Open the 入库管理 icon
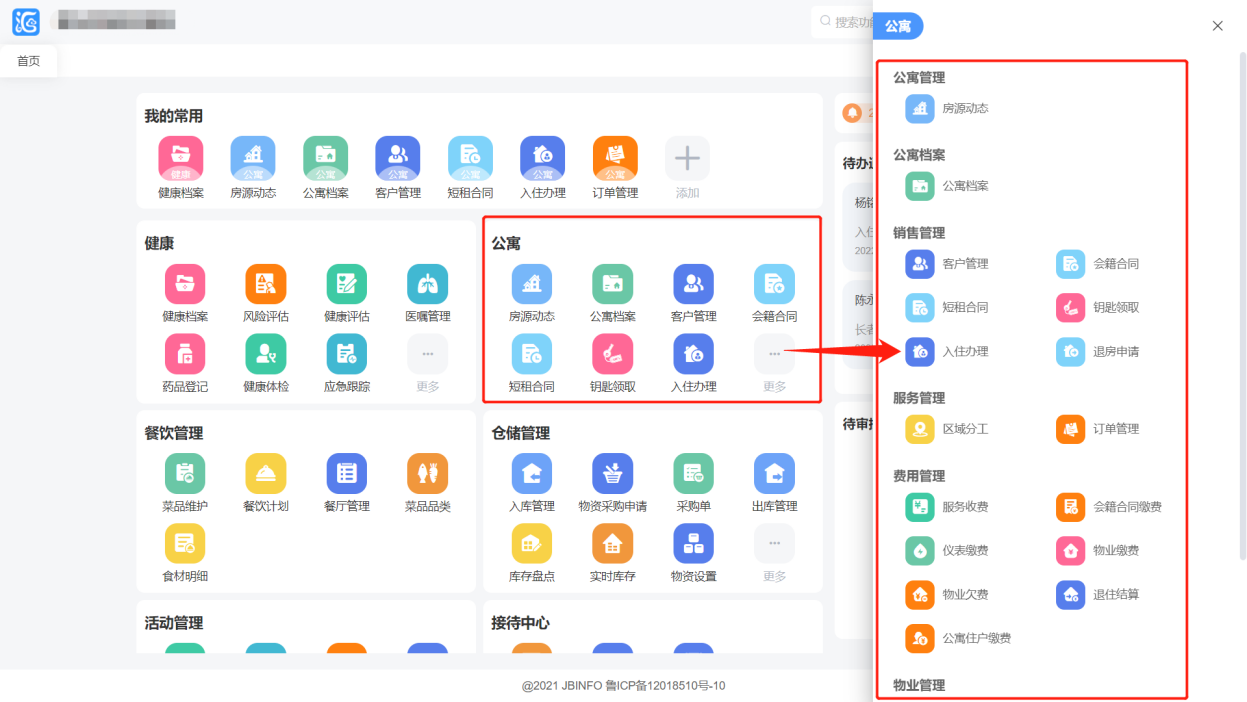The width and height of the screenshot is (1247, 702). tap(532, 471)
